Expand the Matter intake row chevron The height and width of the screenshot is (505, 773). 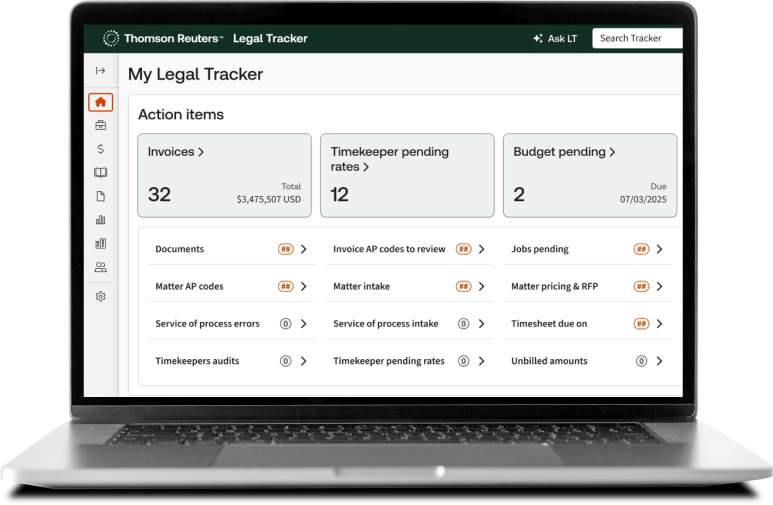click(481, 286)
